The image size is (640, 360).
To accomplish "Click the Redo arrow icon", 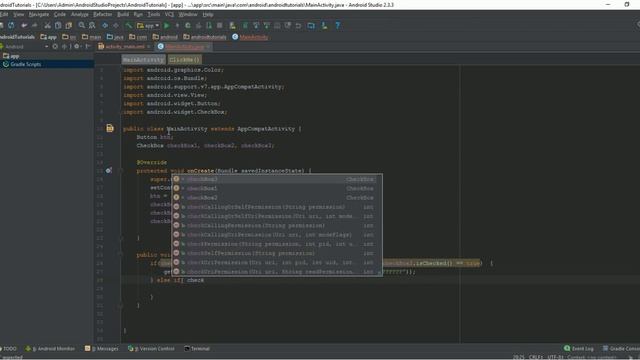I will (x=34, y=25).
